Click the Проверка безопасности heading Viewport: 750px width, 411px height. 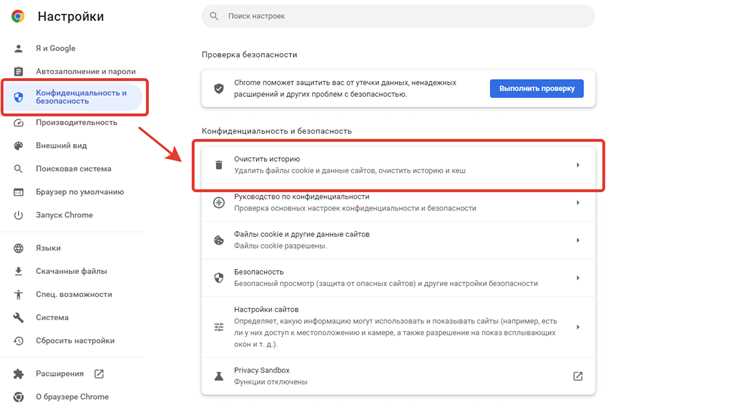pyautogui.click(x=249, y=55)
